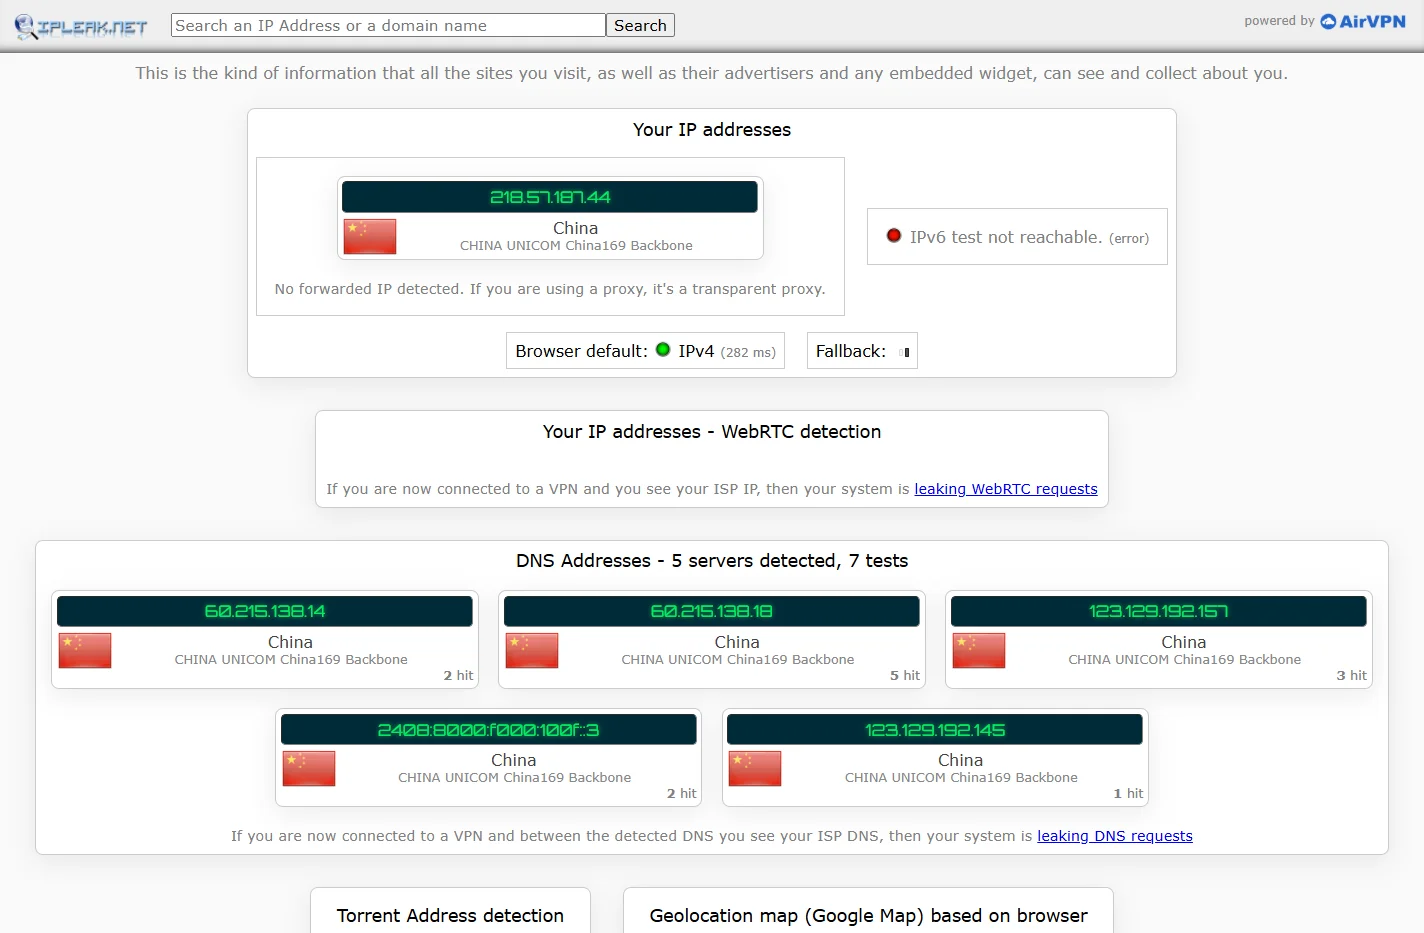
Task: Click the China flag in the 60.215.138.14 card
Action: pos(85,650)
